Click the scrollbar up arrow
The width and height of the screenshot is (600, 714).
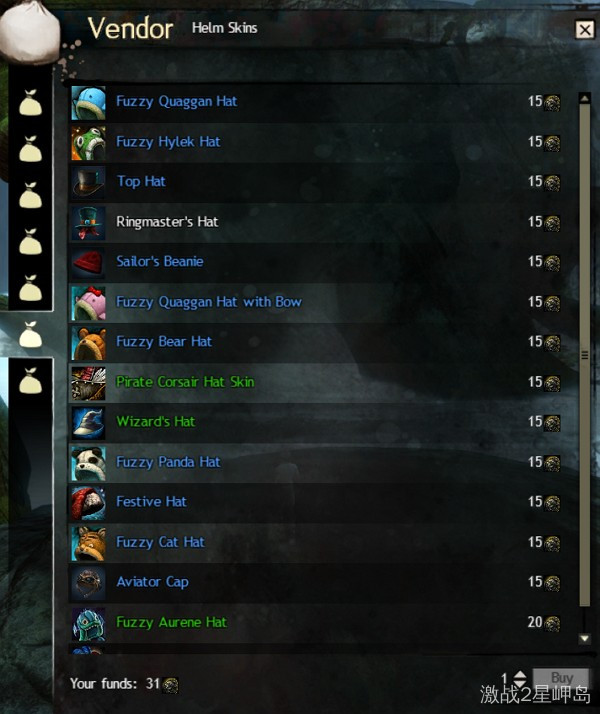pos(585,98)
